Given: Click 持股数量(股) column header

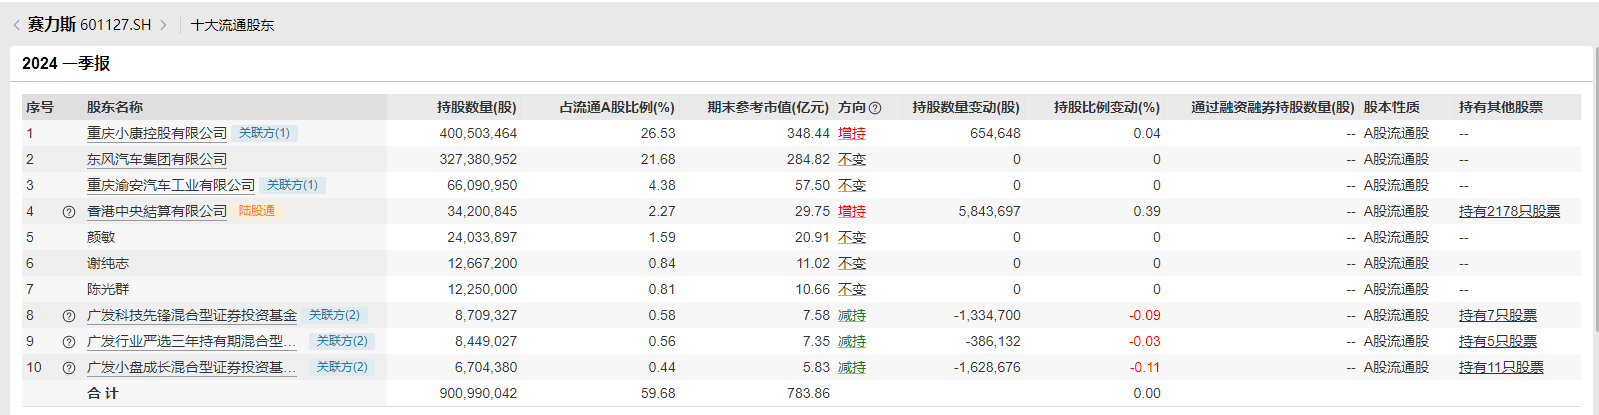Looking at the screenshot, I should 477,107.
